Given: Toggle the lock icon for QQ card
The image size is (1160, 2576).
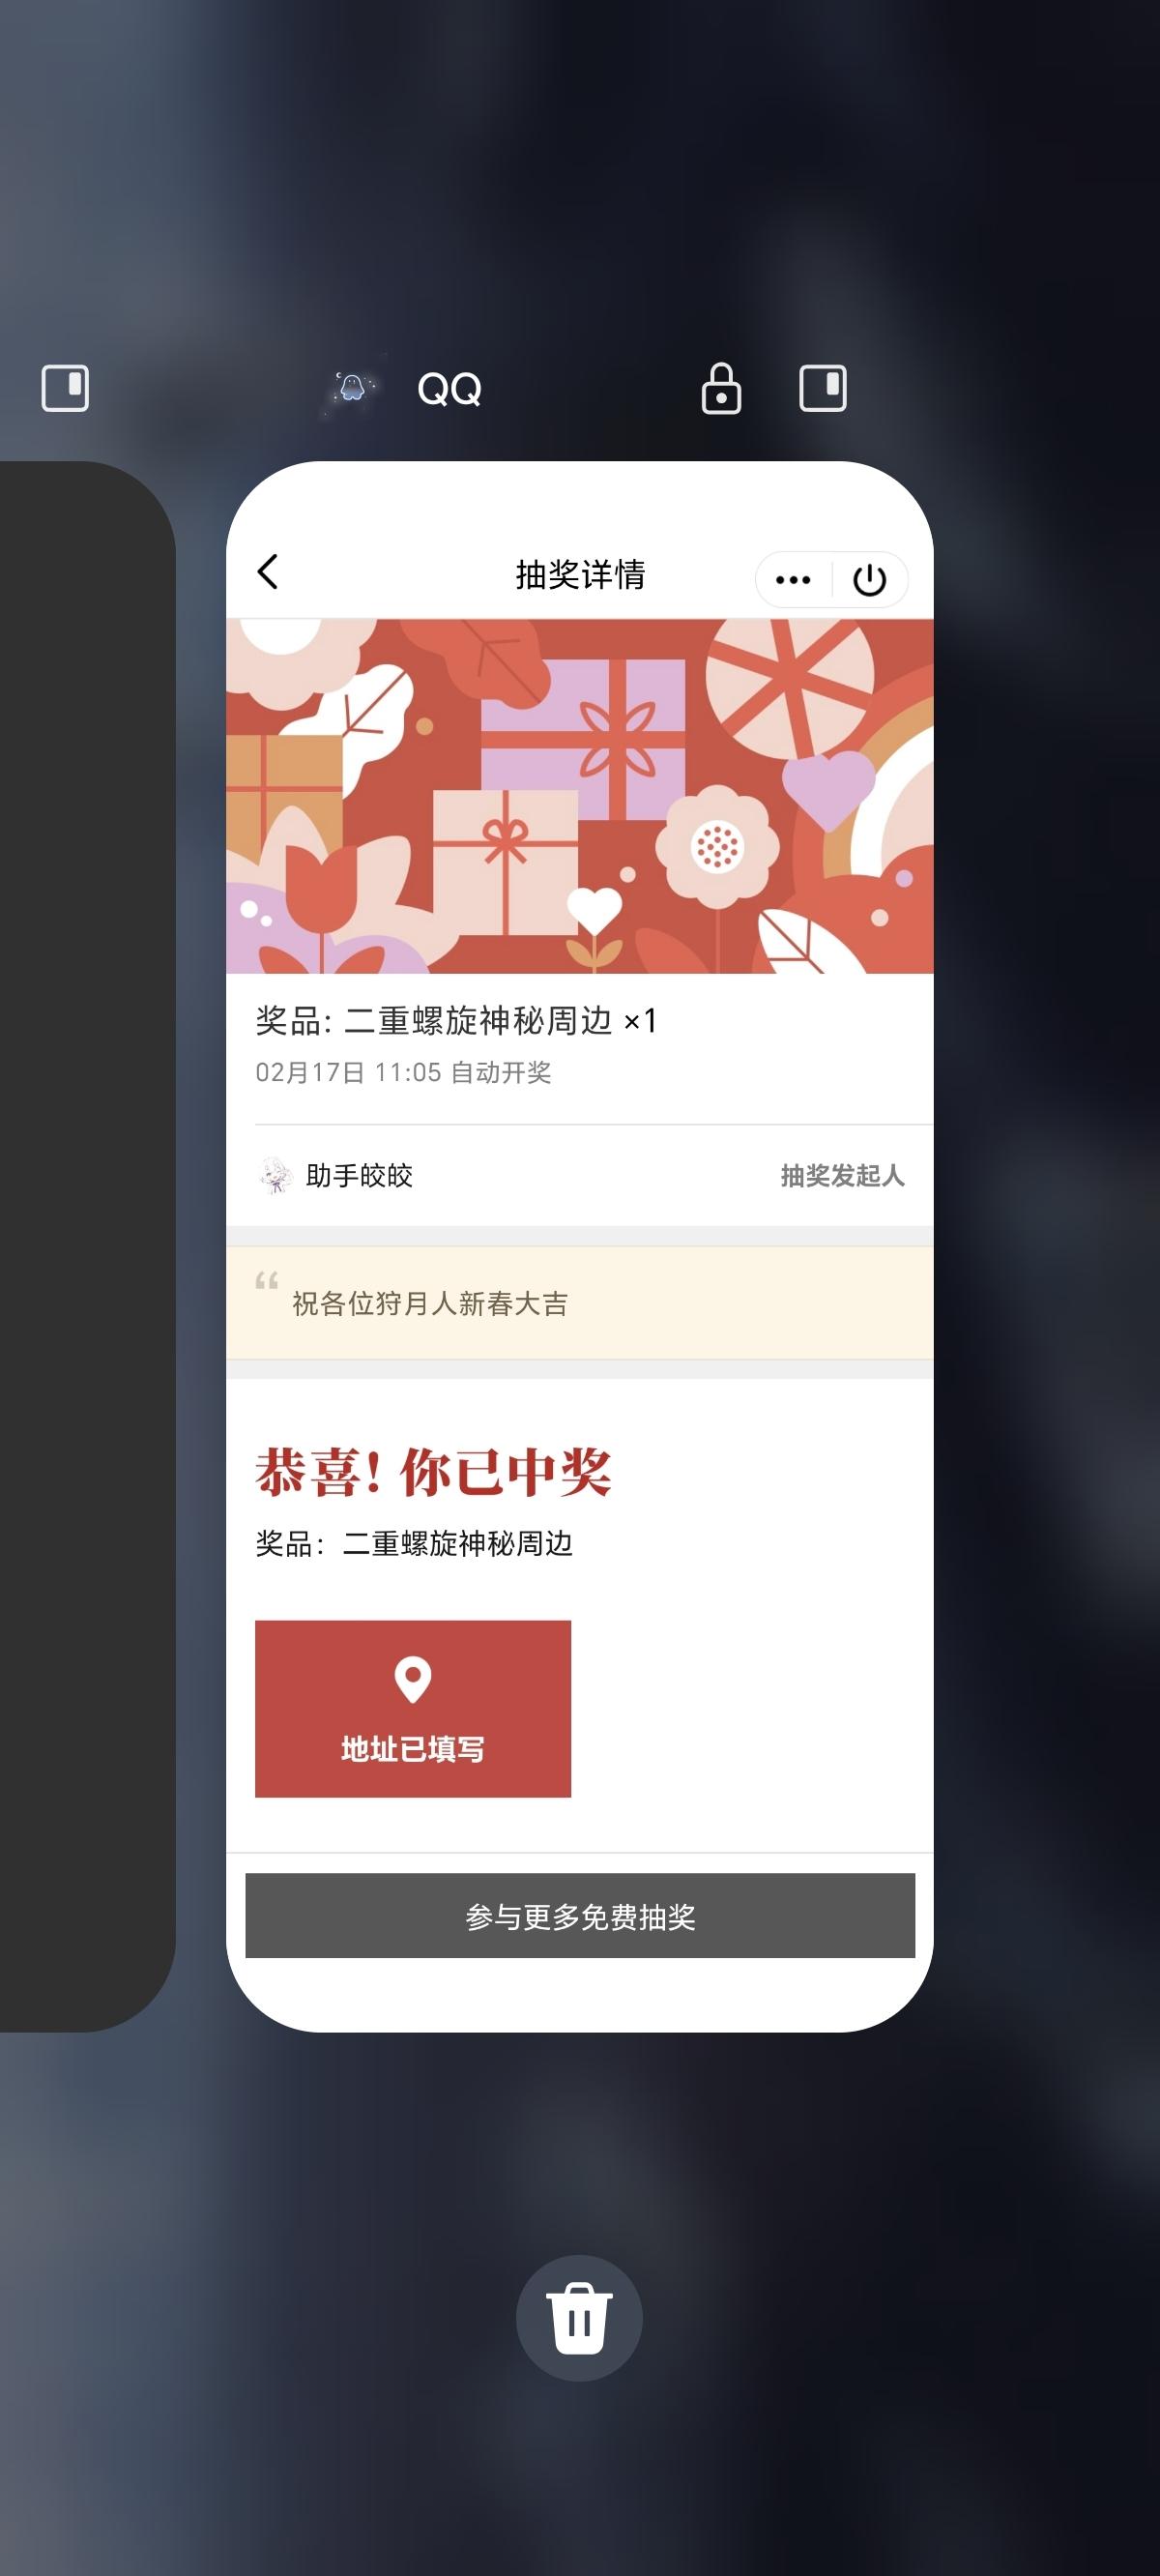Looking at the screenshot, I should pyautogui.click(x=721, y=388).
